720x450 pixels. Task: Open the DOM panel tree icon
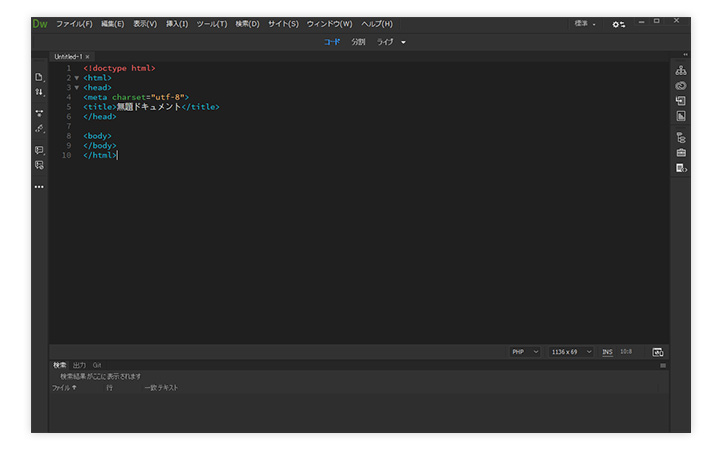pyautogui.click(x=681, y=137)
